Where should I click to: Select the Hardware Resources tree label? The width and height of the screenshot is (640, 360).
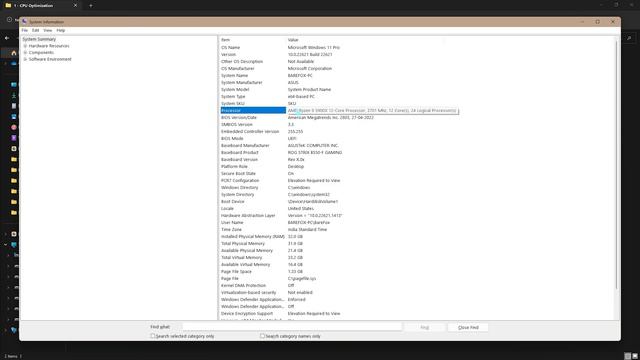[49, 46]
